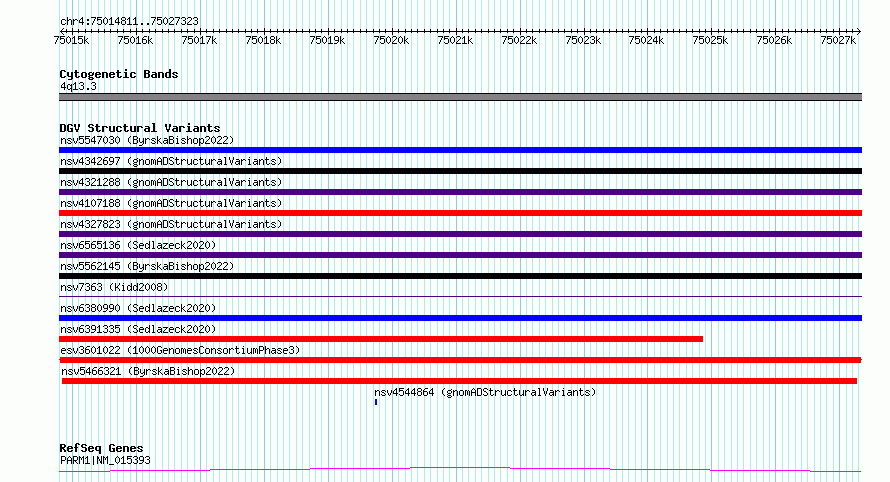Image resolution: width=890 pixels, height=482 pixels.
Task: Open esv3601022 (1000GenomesConsortiumPhase3) label
Action: point(180,350)
